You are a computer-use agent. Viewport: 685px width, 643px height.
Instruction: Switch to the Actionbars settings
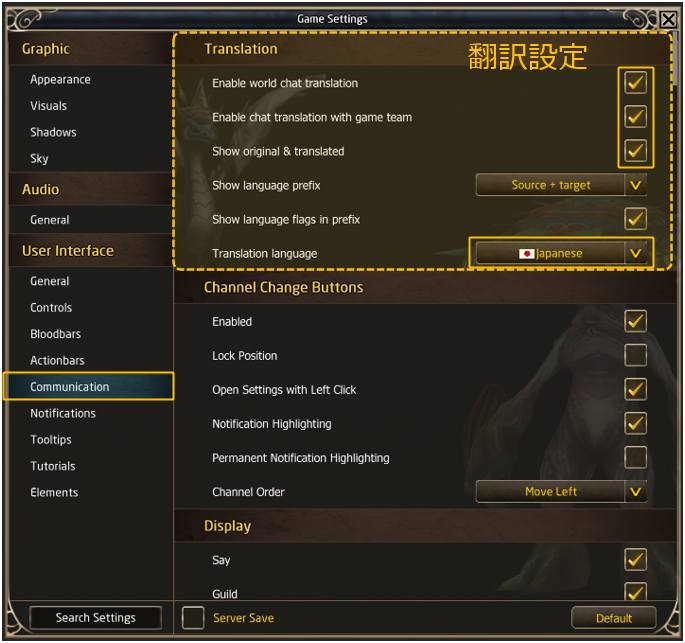57,360
